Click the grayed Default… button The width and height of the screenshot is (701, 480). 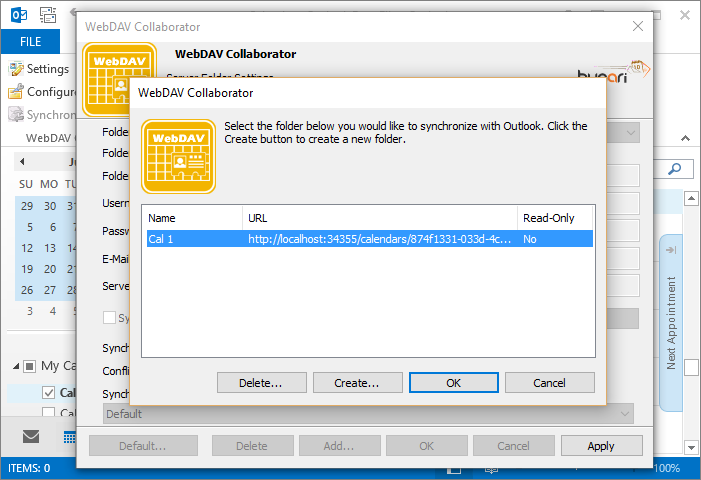tap(143, 446)
